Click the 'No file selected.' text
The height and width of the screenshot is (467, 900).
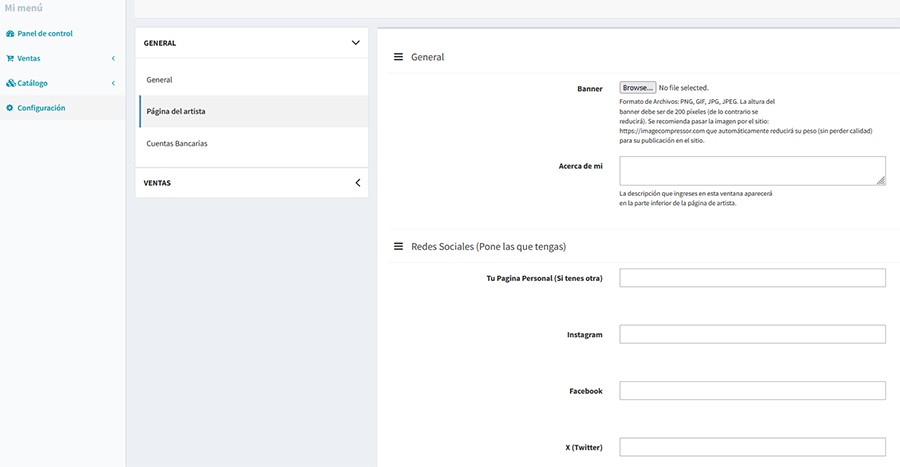point(684,88)
